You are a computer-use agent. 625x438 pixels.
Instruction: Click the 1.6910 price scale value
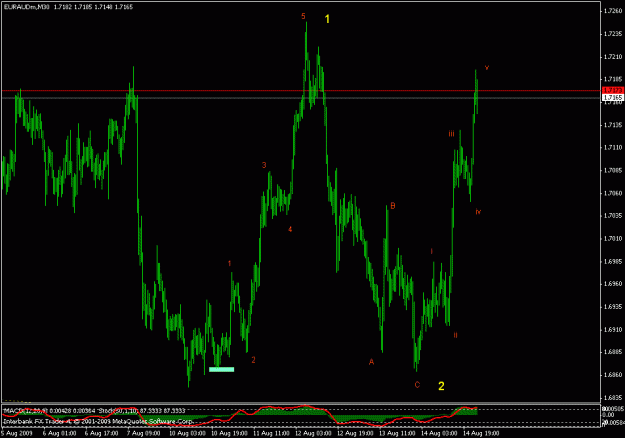click(x=613, y=330)
